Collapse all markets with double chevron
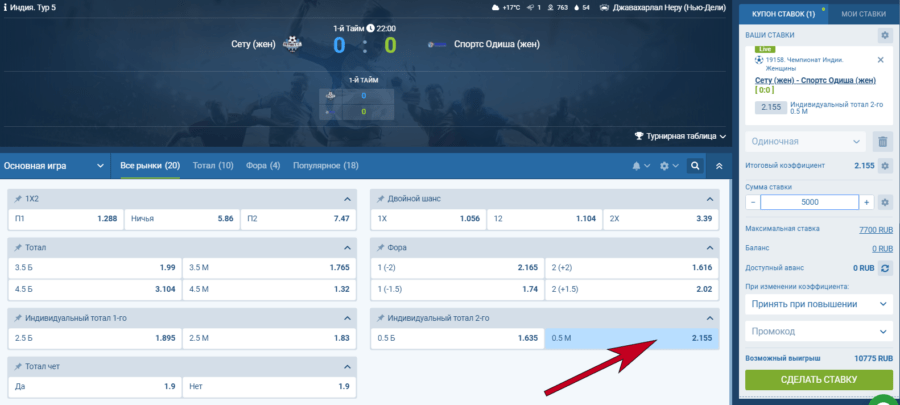Viewport: 900px width, 405px height. pos(719,166)
